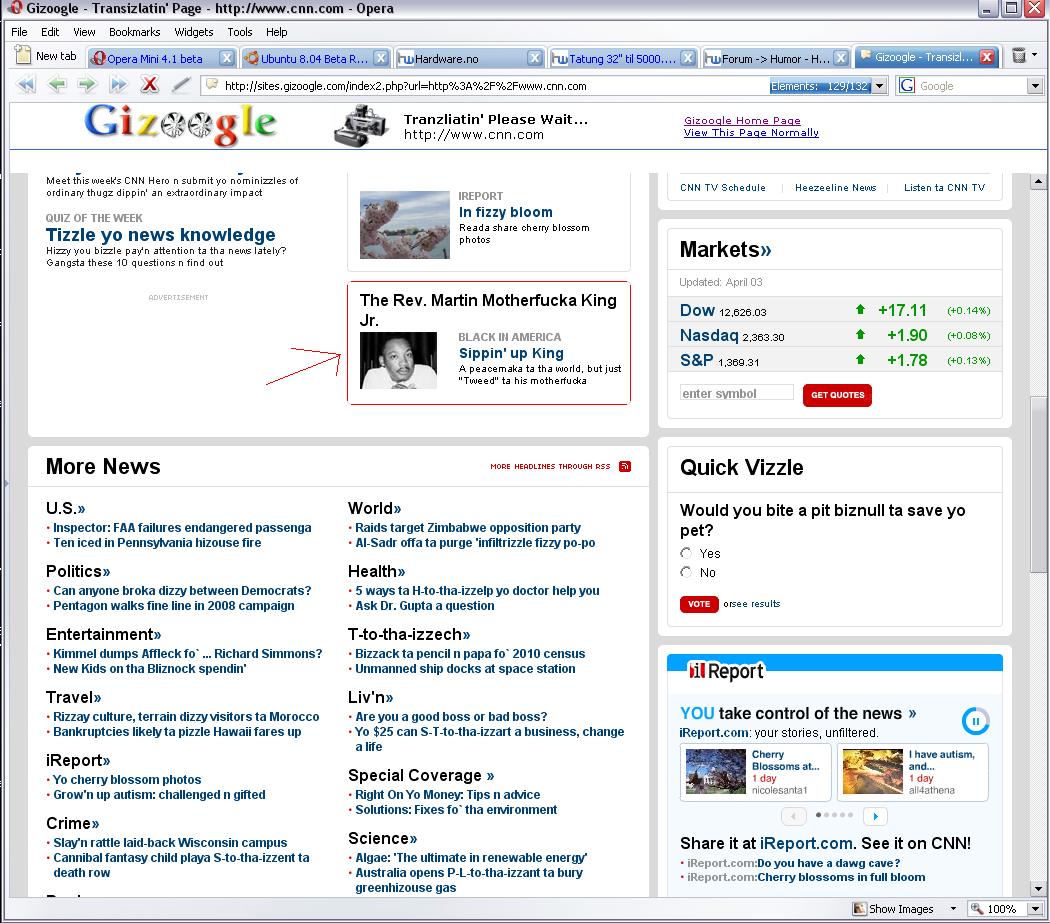Open CNN TV Schedule link

point(723,188)
